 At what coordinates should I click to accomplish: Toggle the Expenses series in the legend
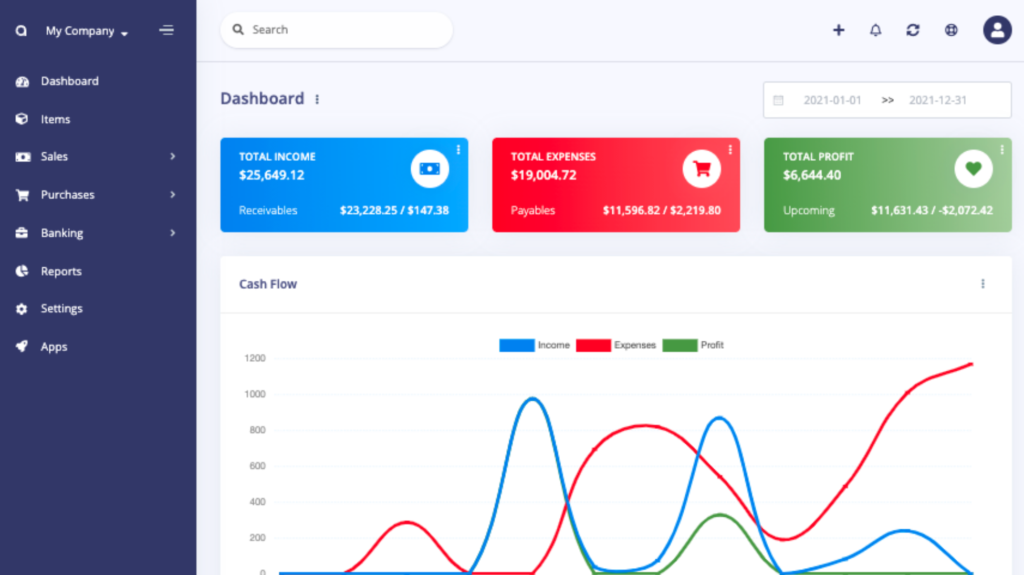coord(616,345)
